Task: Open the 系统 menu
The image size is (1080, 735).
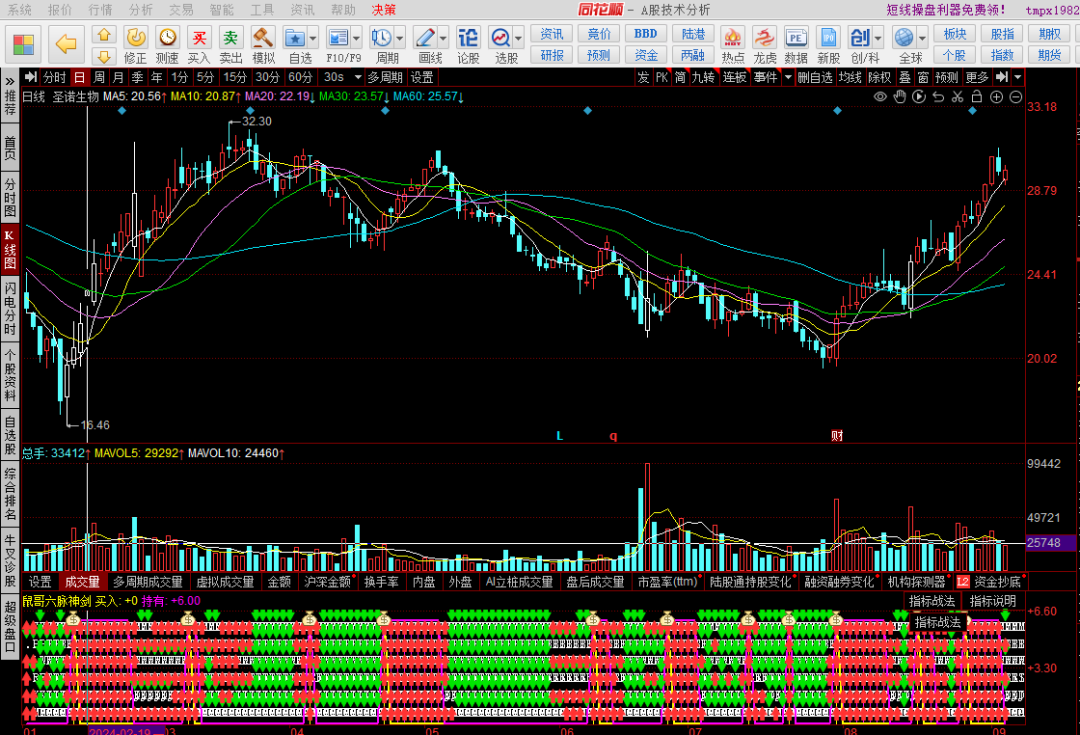Action: 20,10
